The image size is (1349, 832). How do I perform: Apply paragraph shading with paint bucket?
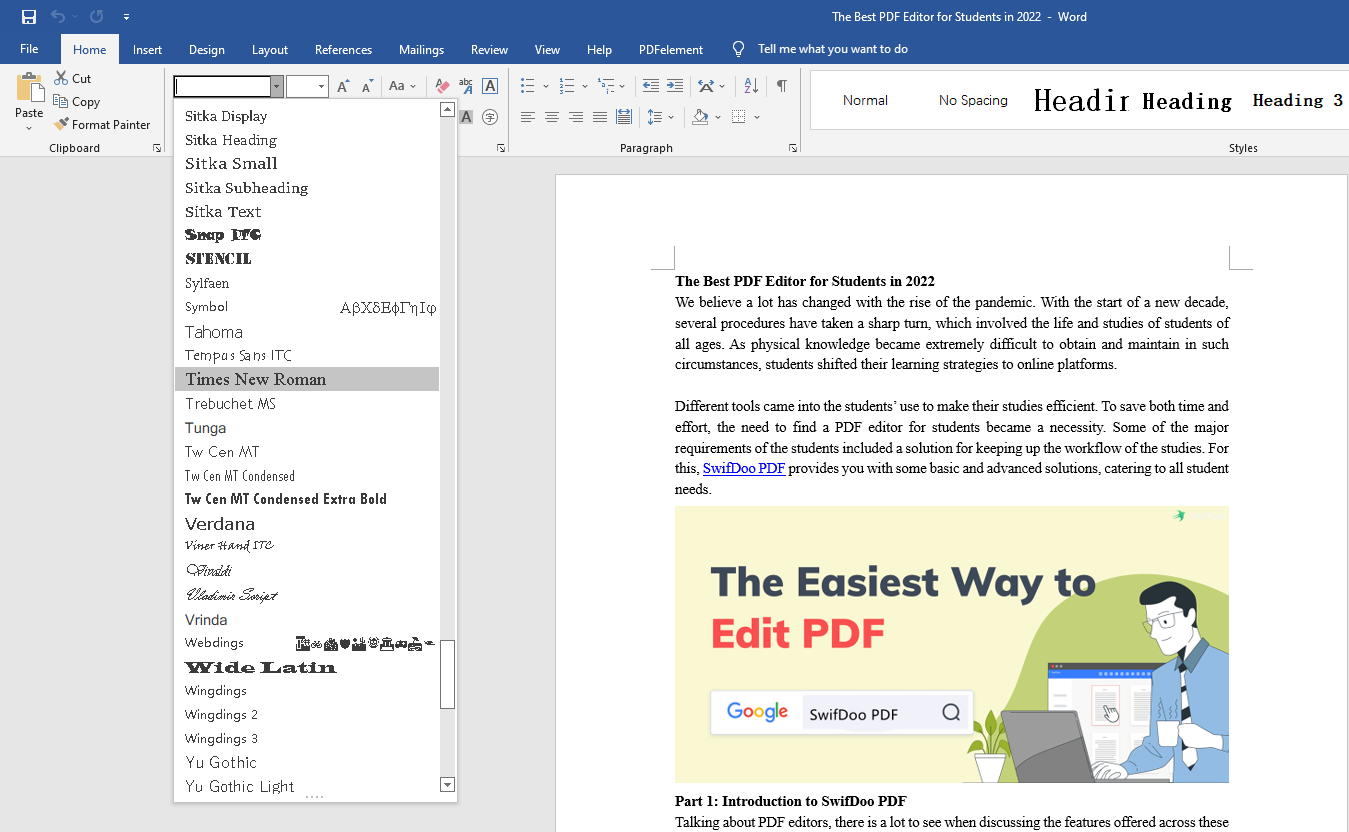pyautogui.click(x=700, y=117)
